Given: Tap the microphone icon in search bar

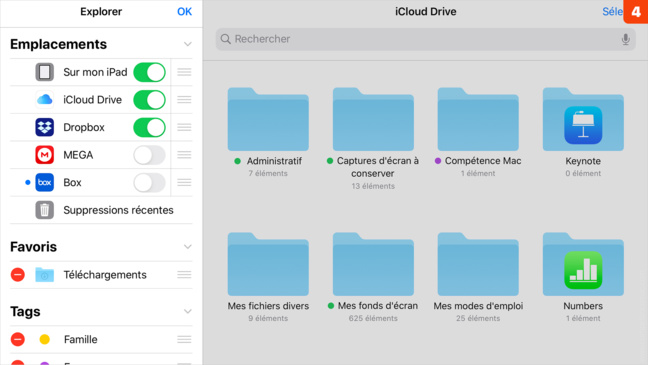Looking at the screenshot, I should point(625,39).
